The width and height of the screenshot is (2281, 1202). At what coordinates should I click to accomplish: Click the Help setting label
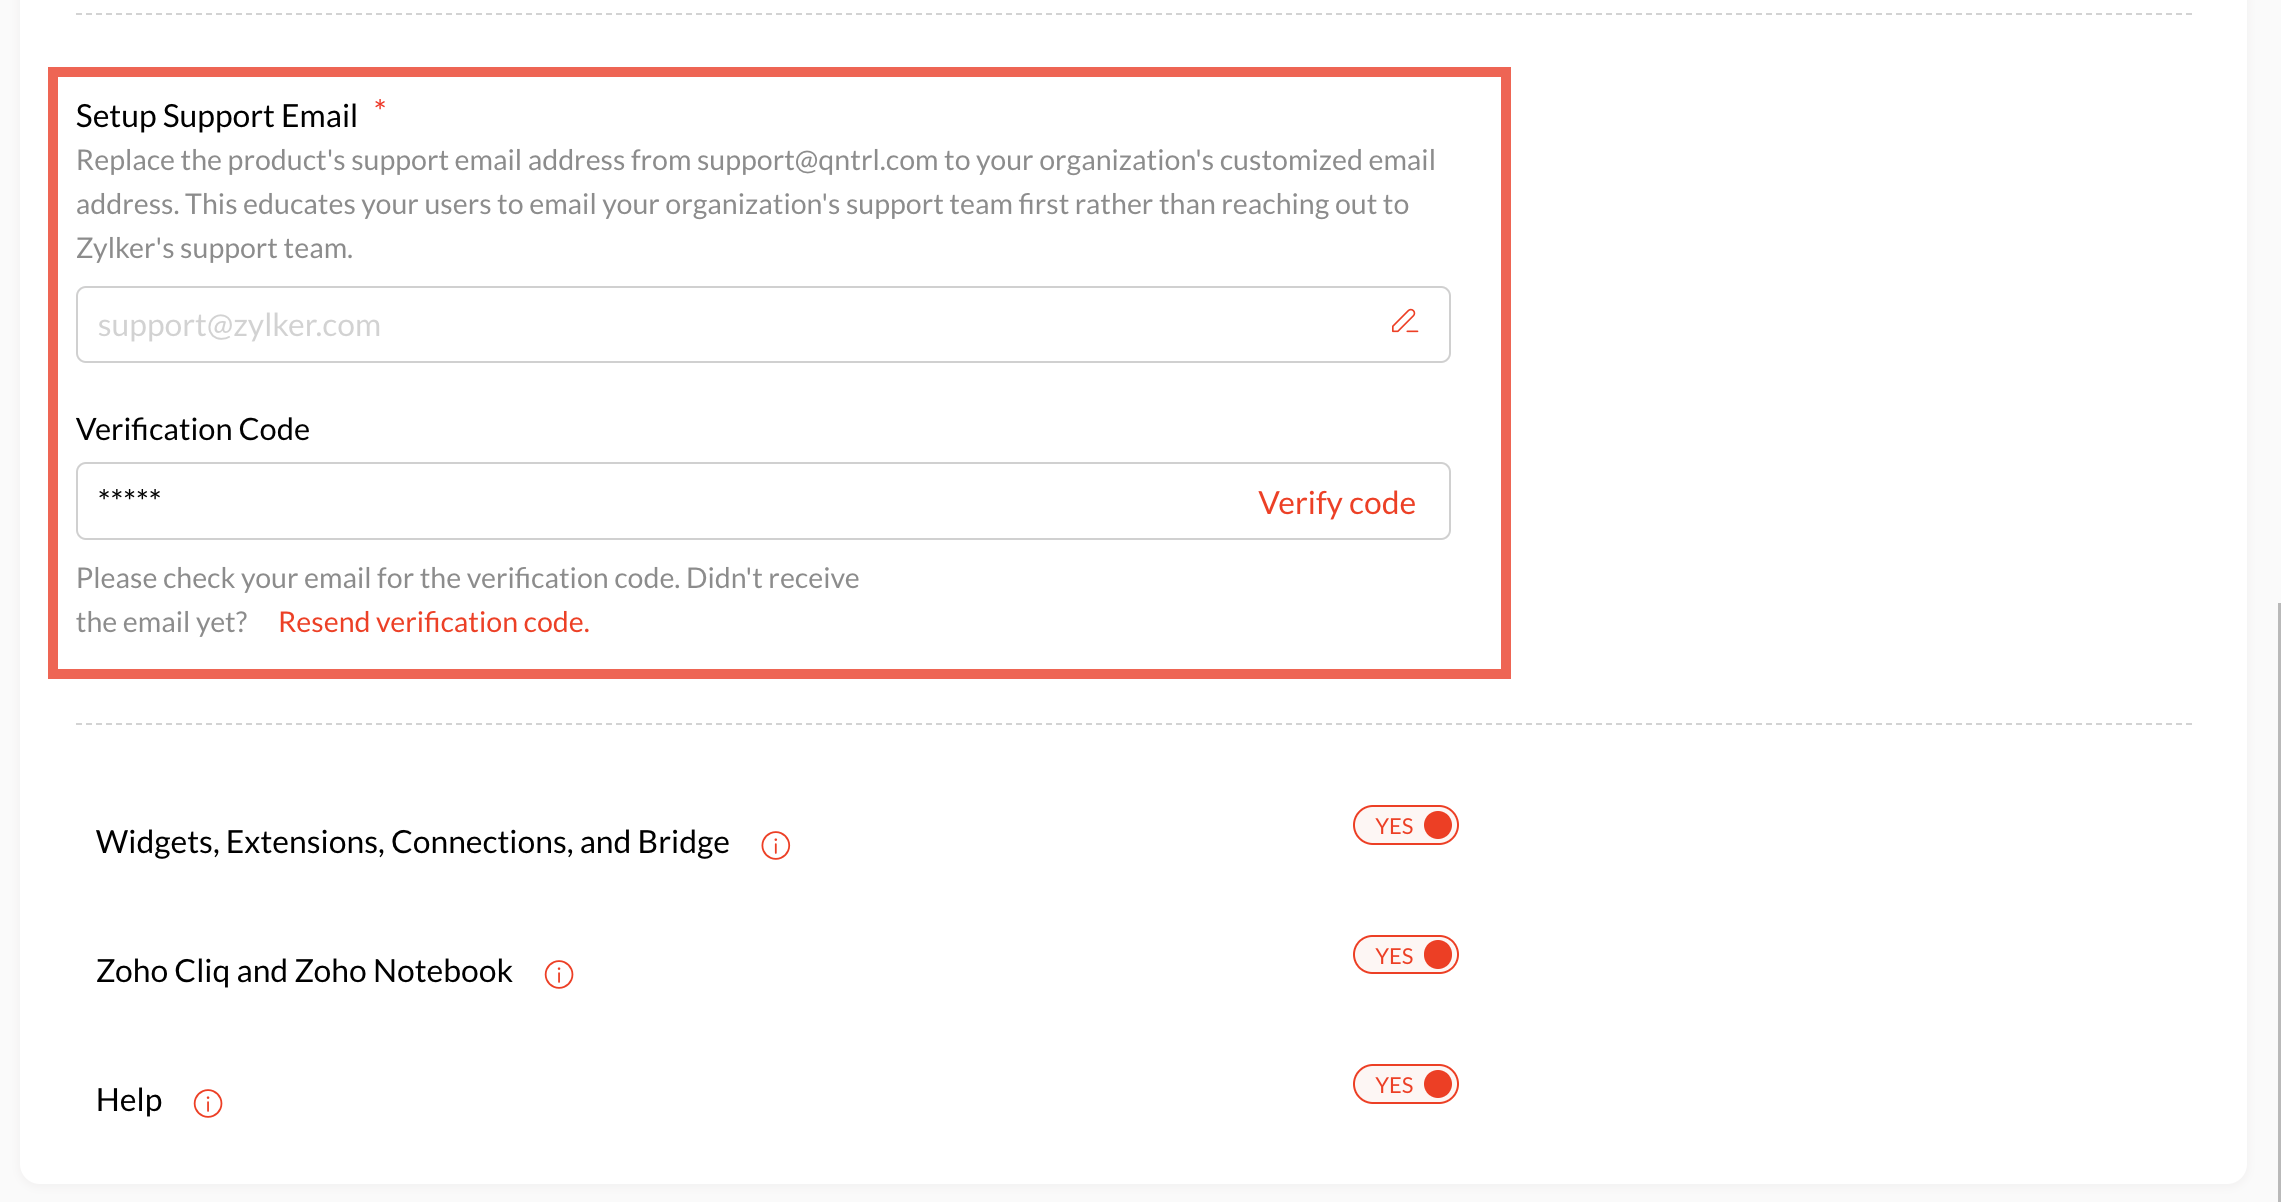click(128, 1100)
